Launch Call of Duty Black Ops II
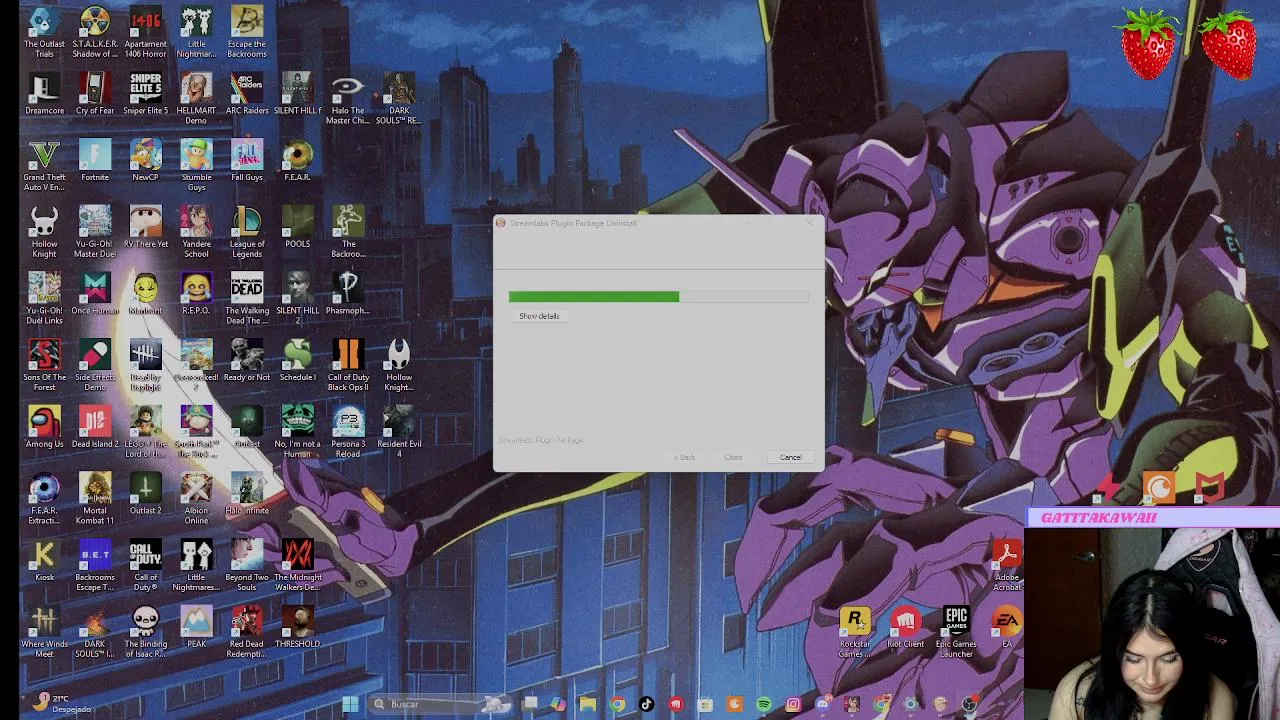The image size is (1280, 720). (348, 366)
